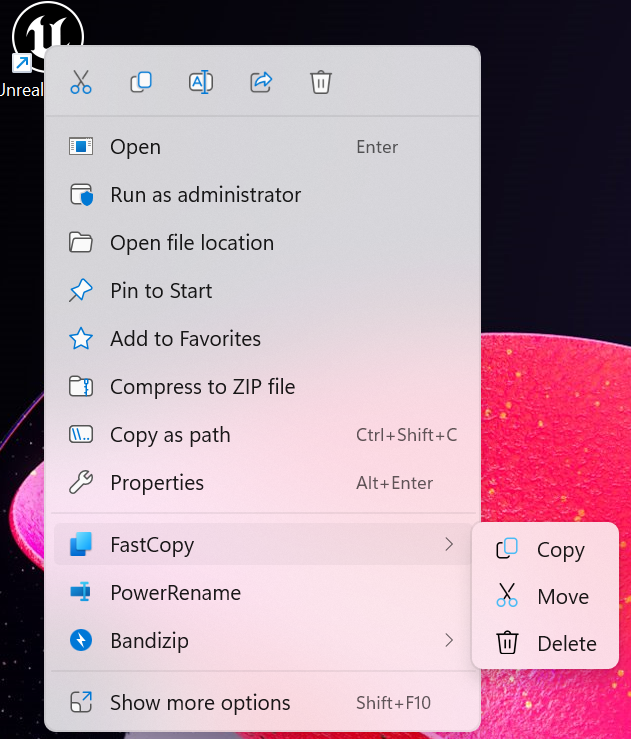Click the Shift+F10 shortcut text
The image size is (631, 739).
[x=393, y=703]
